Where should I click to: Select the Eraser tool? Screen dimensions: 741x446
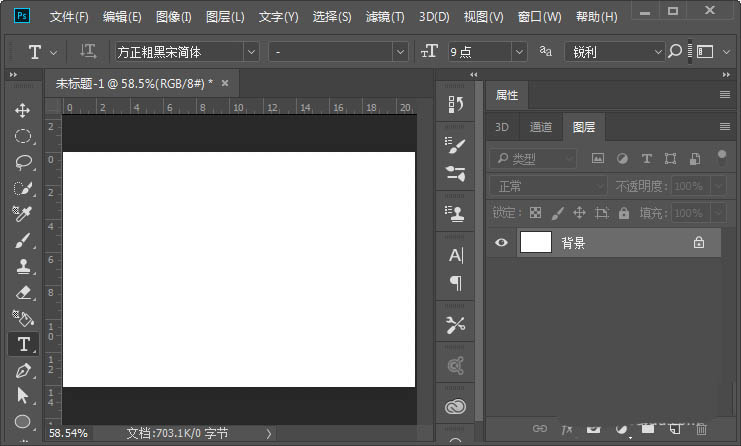23,292
